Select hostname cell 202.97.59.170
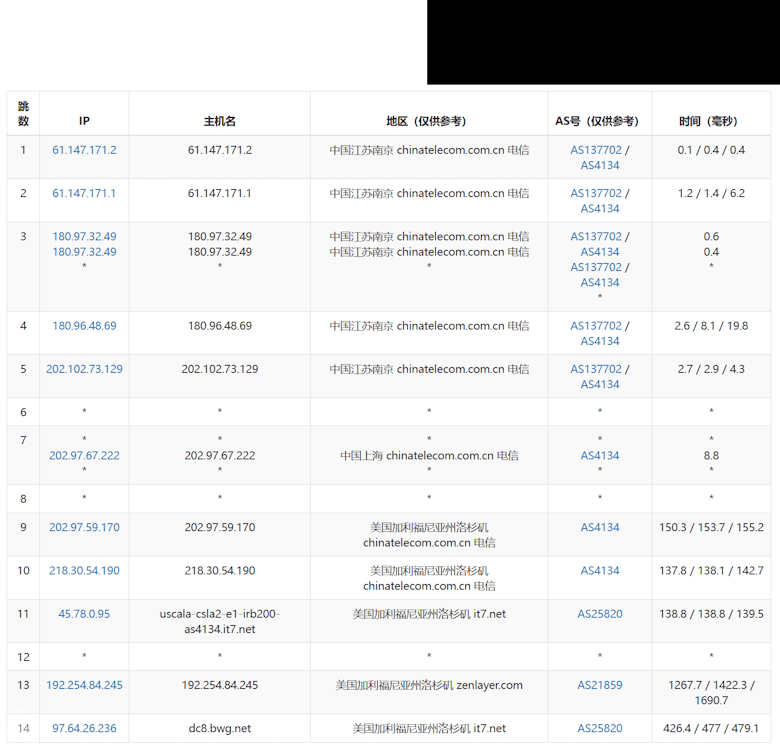The height and width of the screenshot is (752, 780). (x=219, y=528)
